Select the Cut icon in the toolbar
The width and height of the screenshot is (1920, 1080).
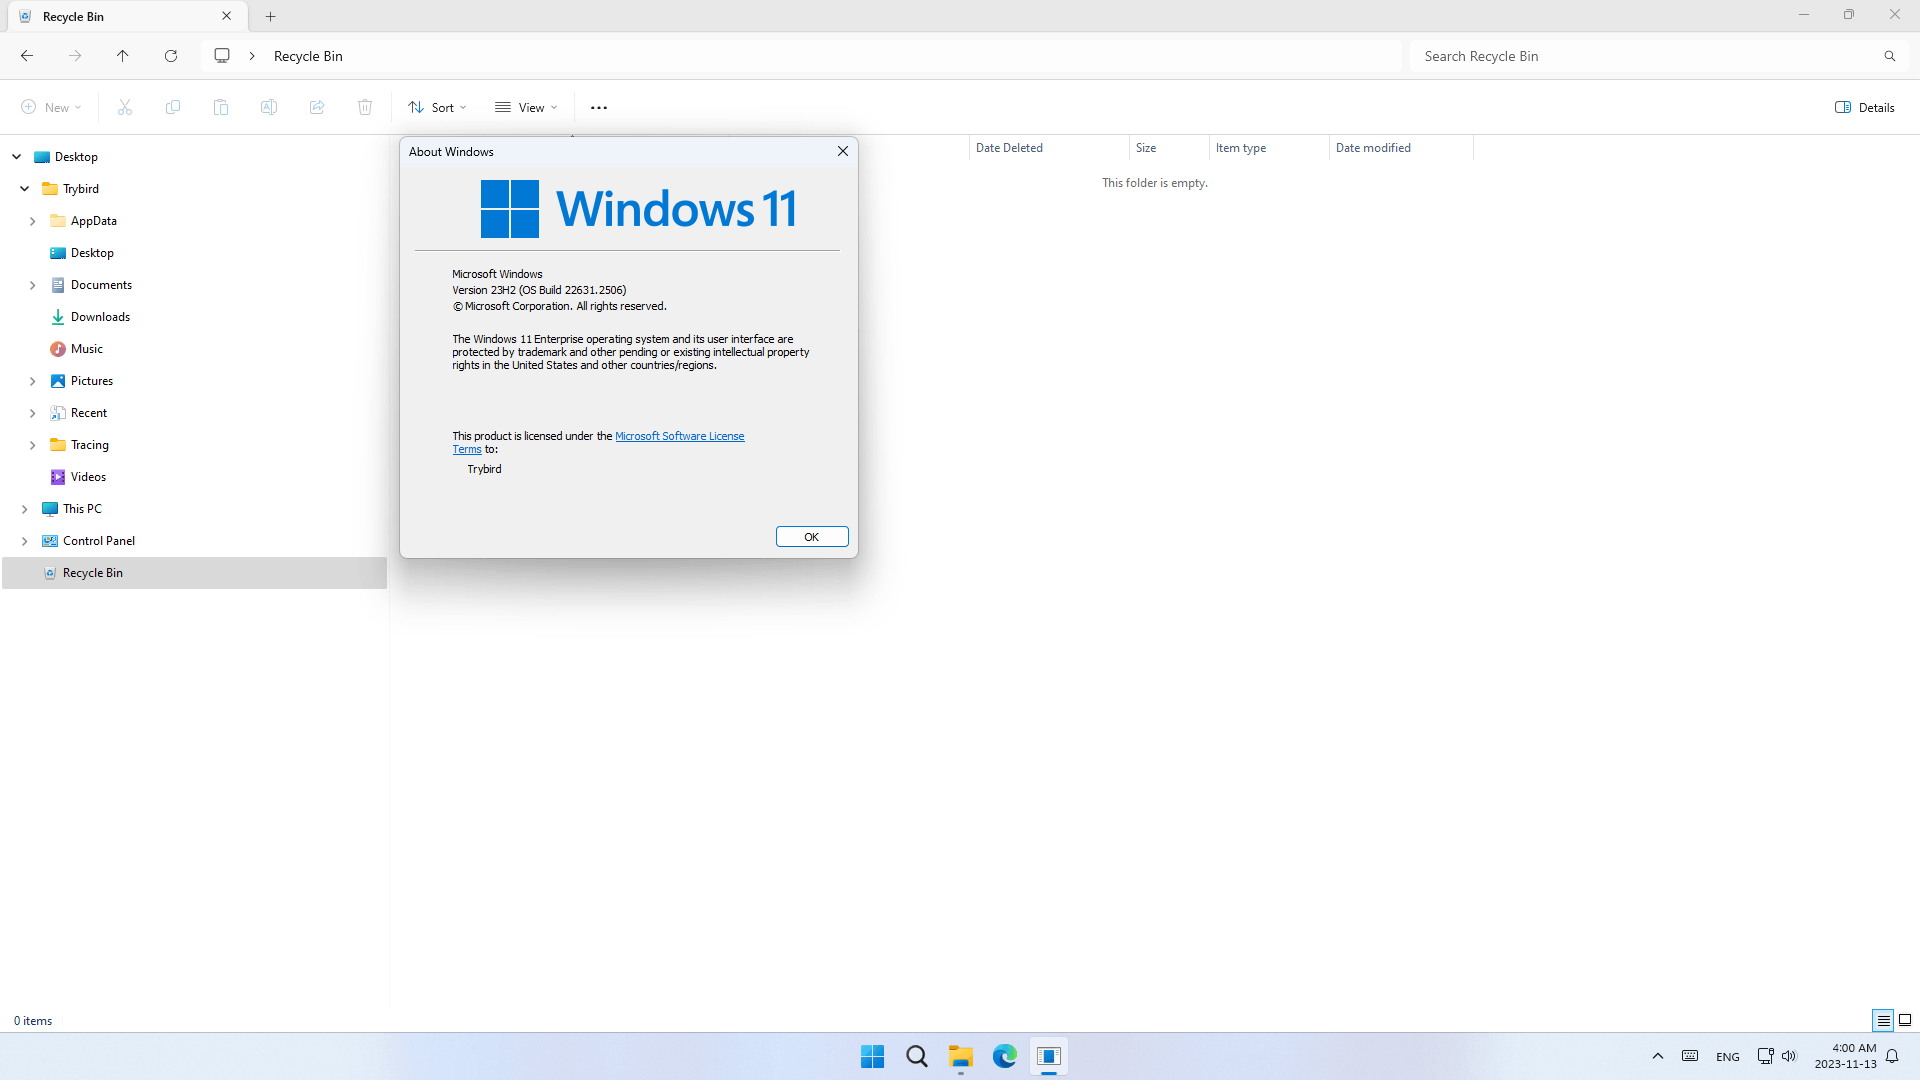(124, 107)
